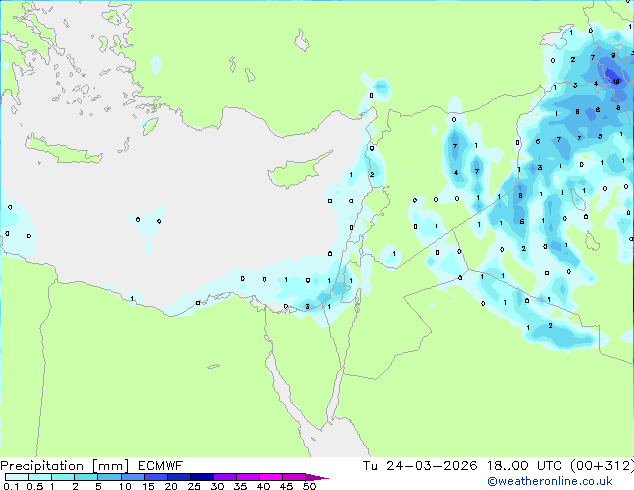Viewport: 634px width, 490px height.
Task: Click the legend label '0.5'
Action: (x=35, y=486)
